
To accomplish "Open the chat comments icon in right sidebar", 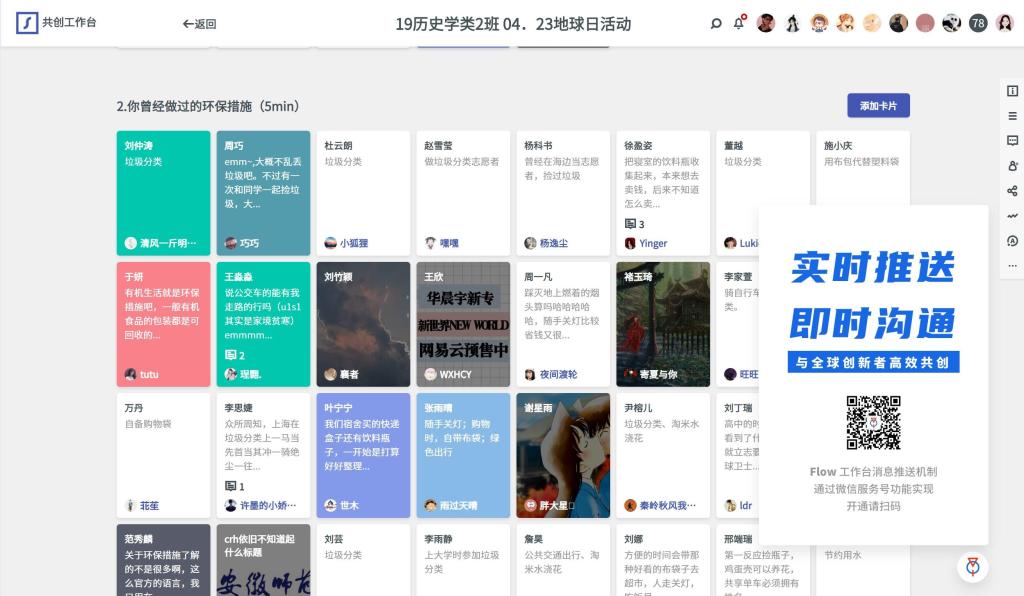I will point(1012,141).
